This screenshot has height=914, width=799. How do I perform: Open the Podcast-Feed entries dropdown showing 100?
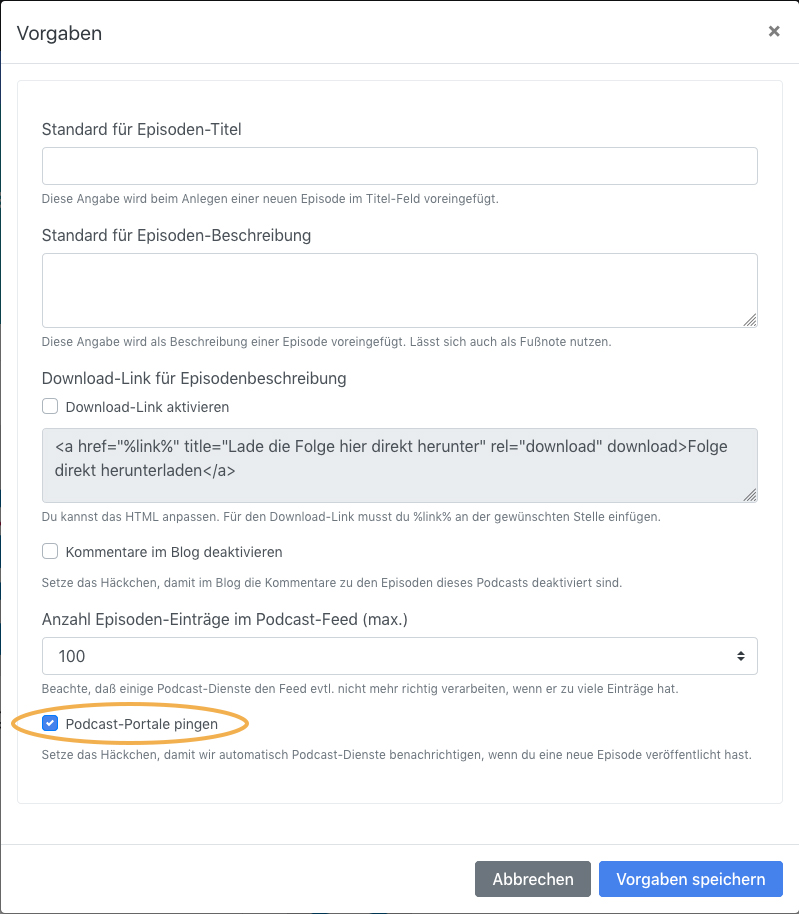399,656
